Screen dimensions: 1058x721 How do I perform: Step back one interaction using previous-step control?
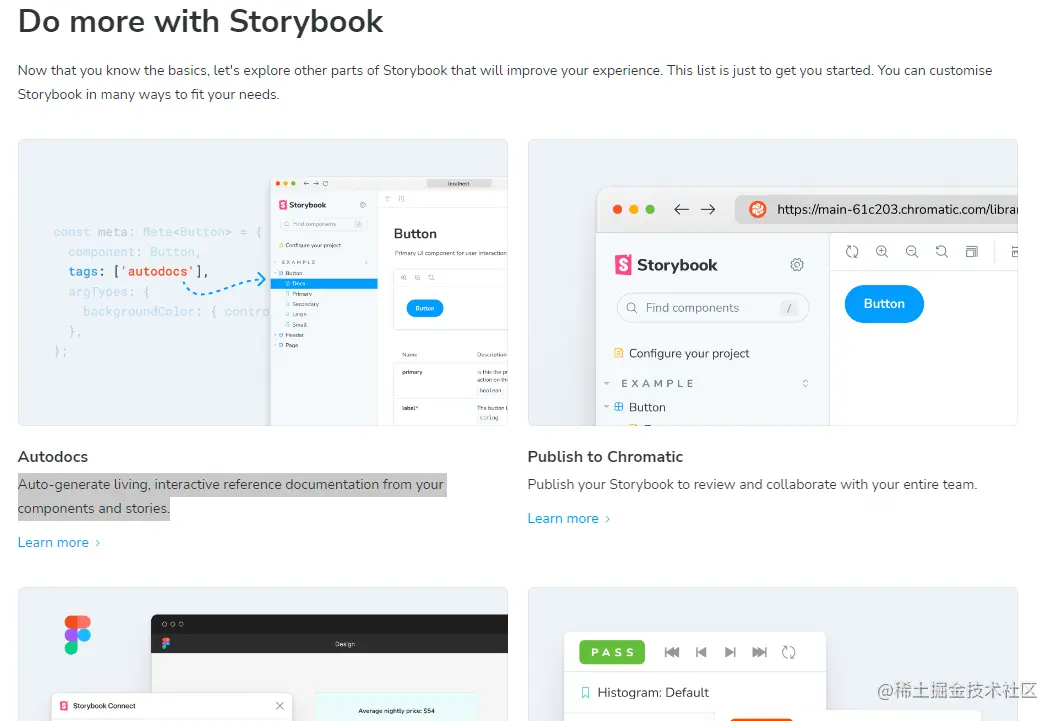point(701,652)
